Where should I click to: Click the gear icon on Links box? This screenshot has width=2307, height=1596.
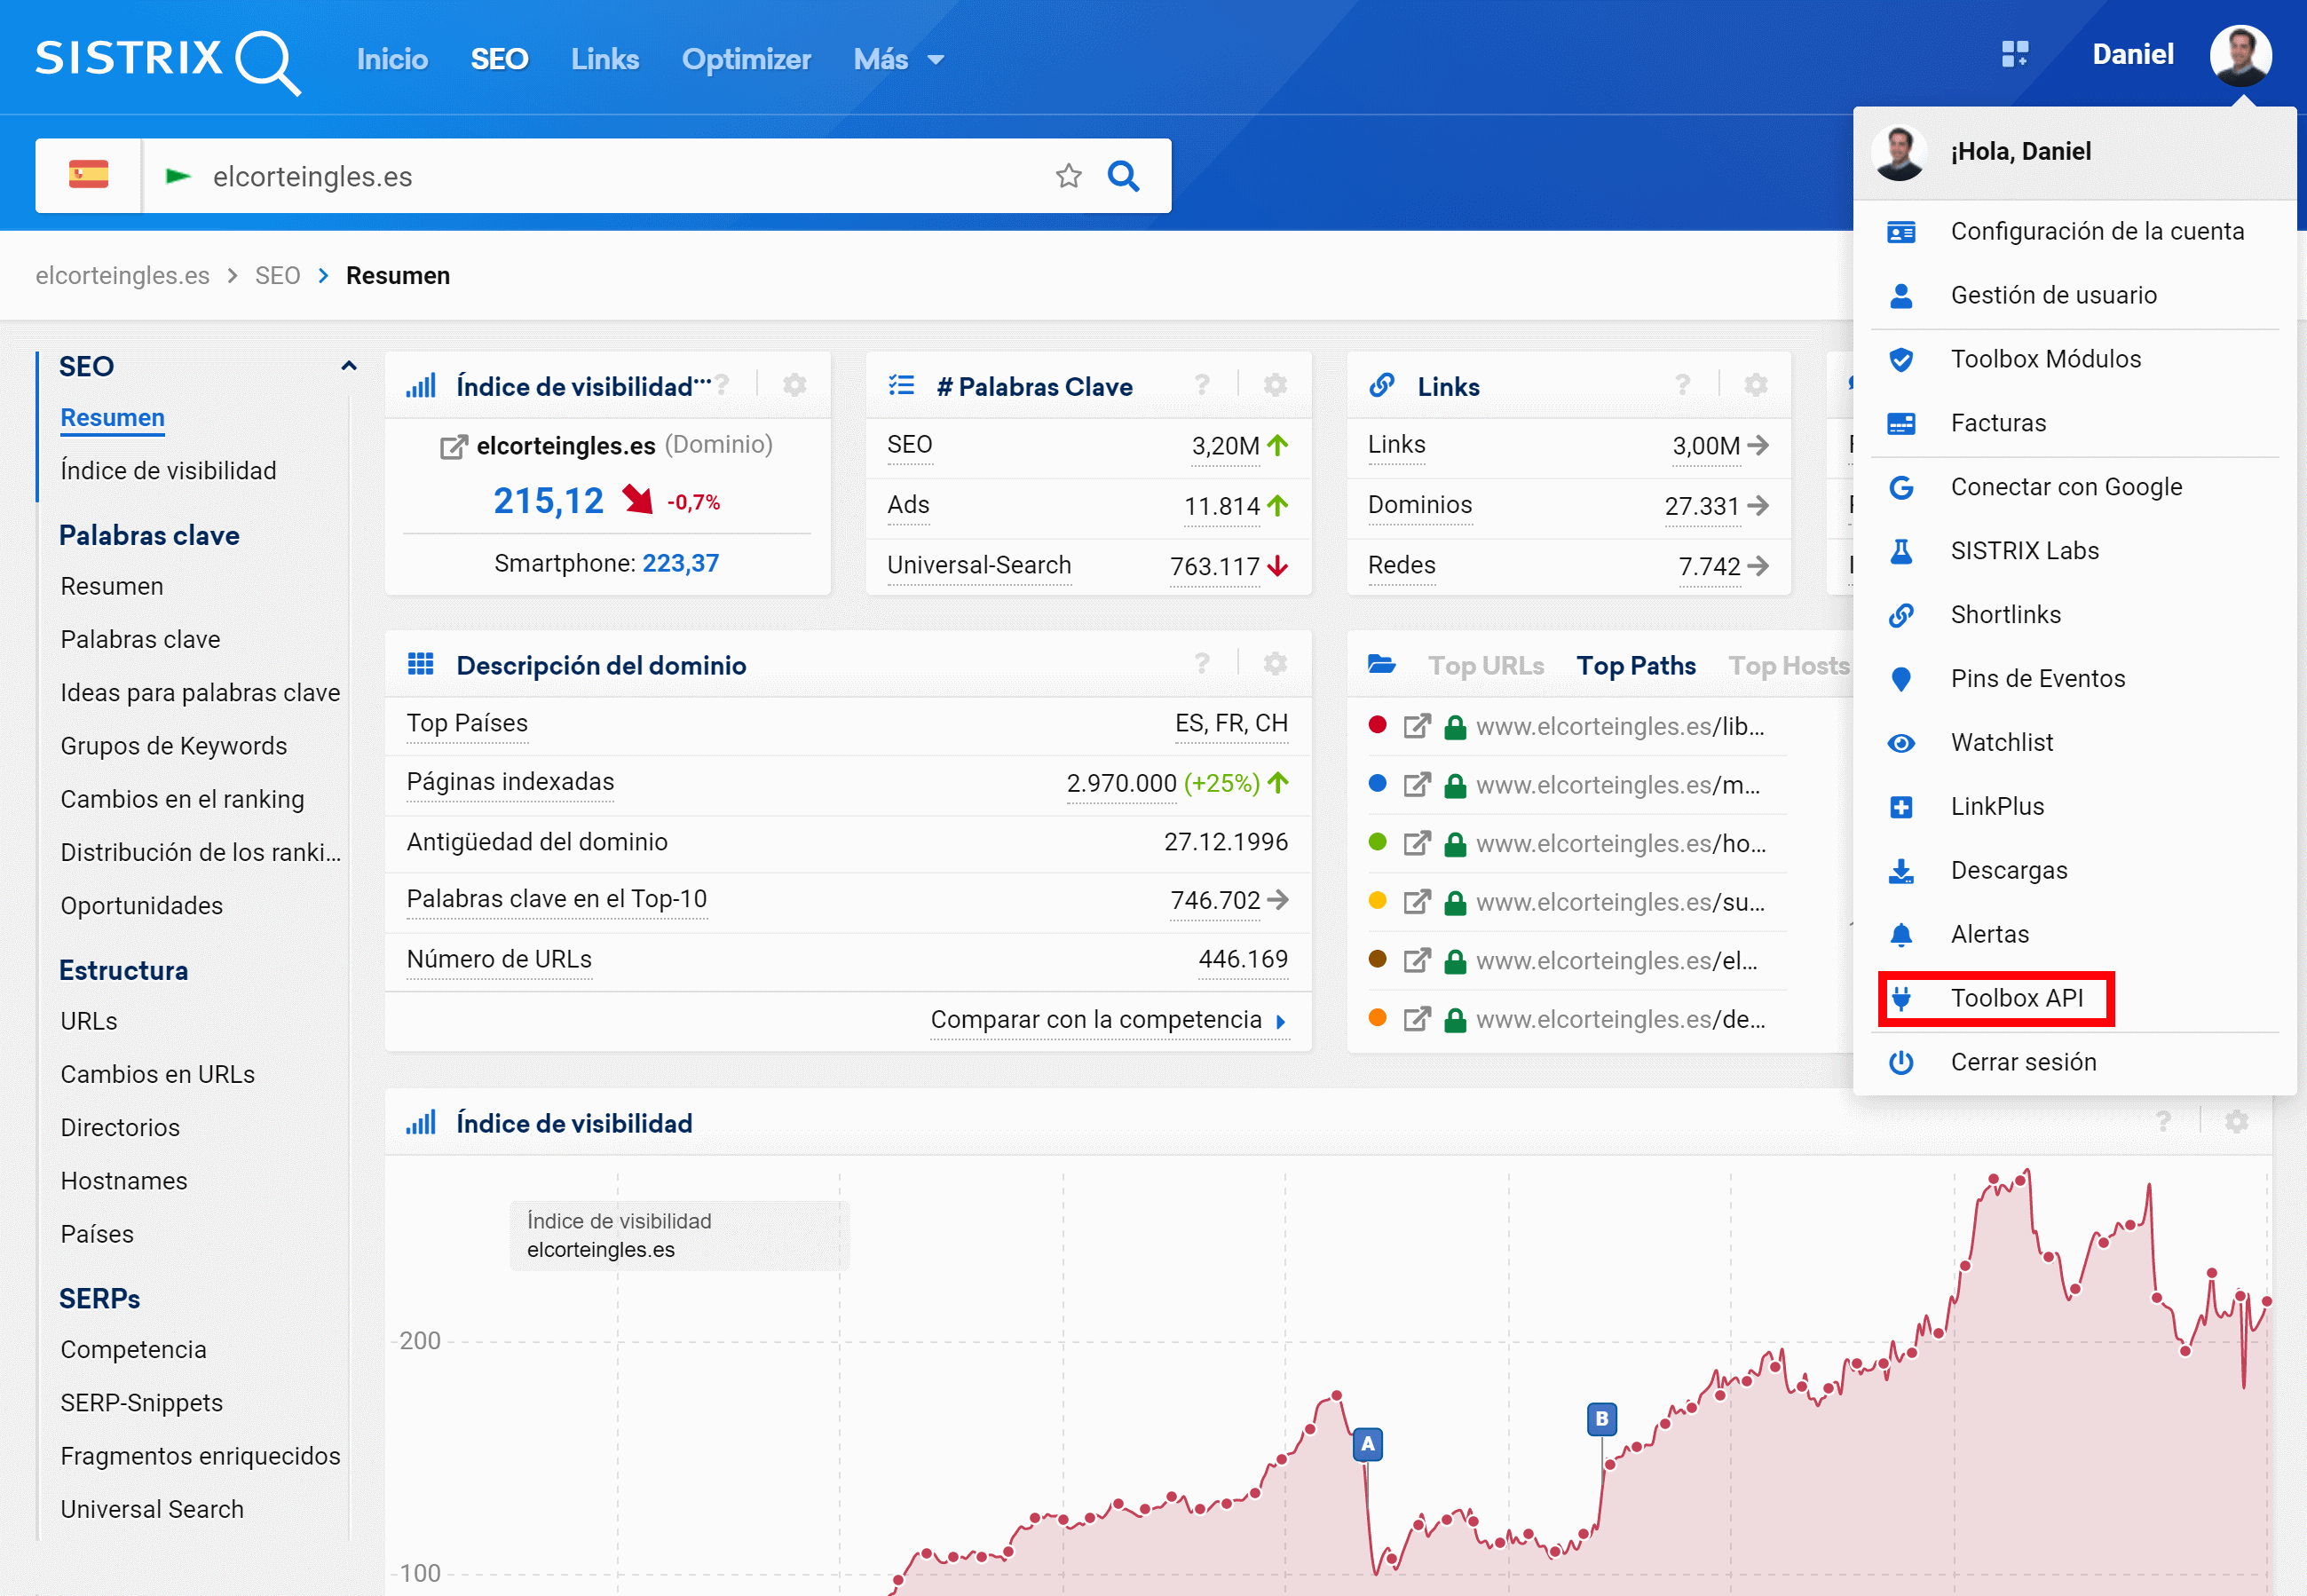tap(1755, 385)
